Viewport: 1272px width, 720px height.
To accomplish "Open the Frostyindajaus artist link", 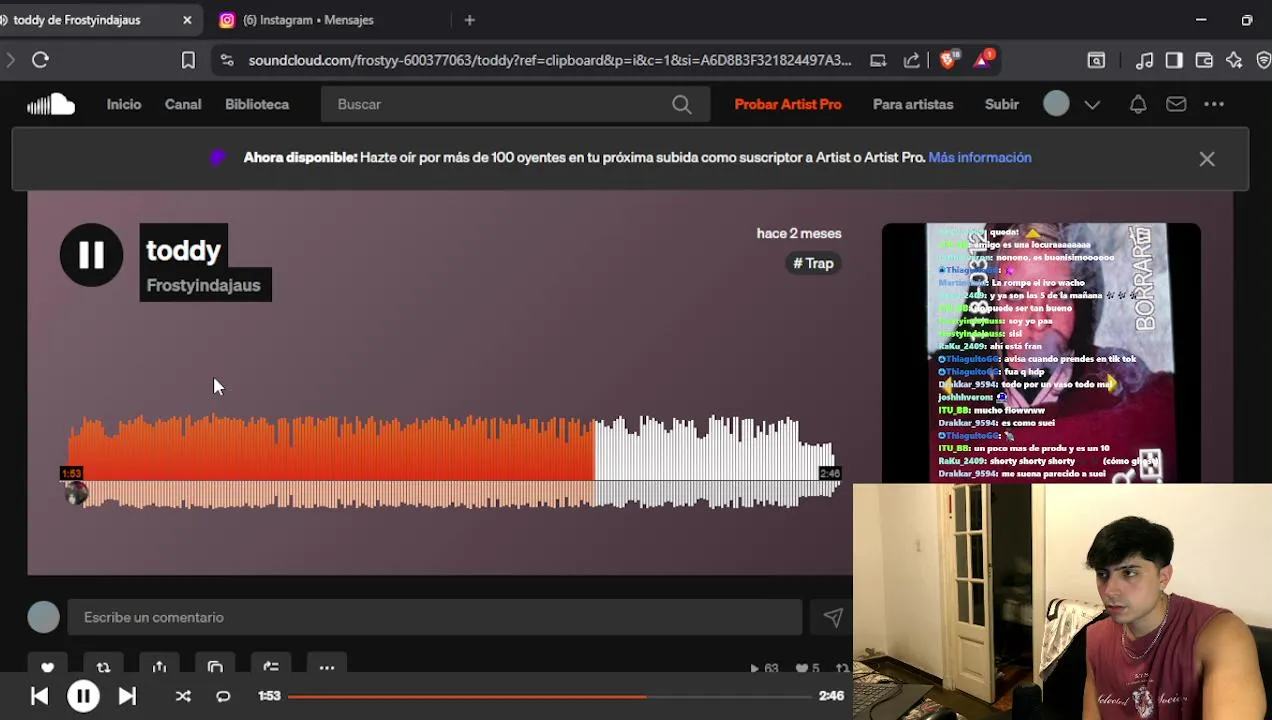I will coord(203,285).
